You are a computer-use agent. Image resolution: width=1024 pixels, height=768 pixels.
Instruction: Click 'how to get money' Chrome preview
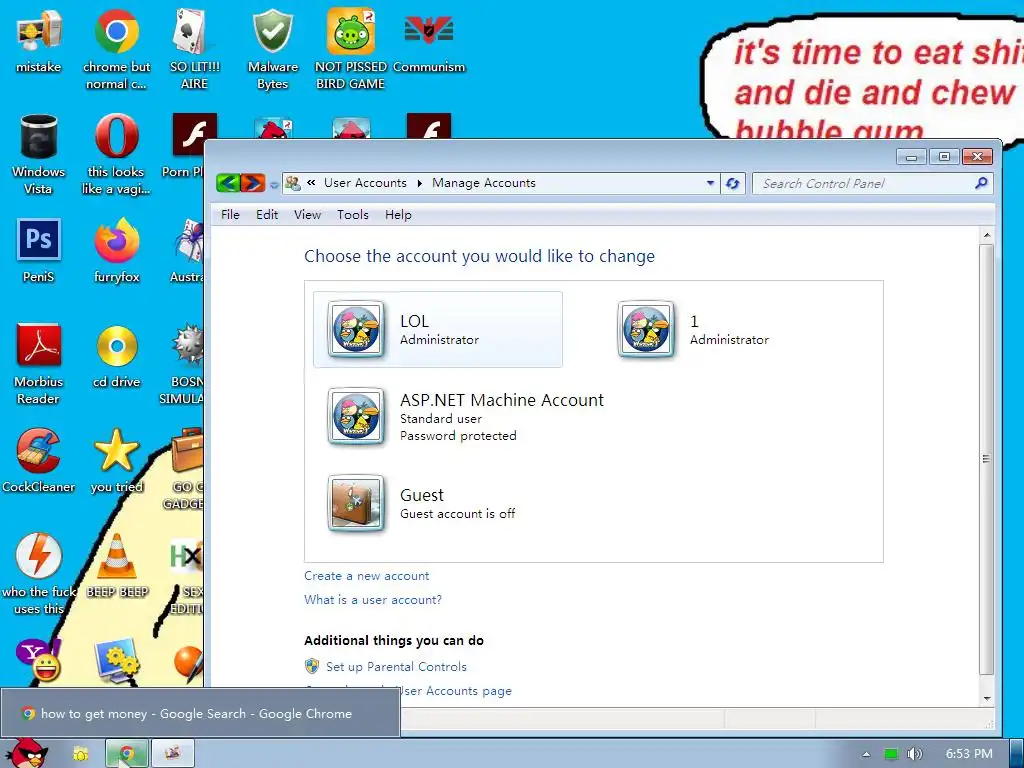click(x=200, y=713)
